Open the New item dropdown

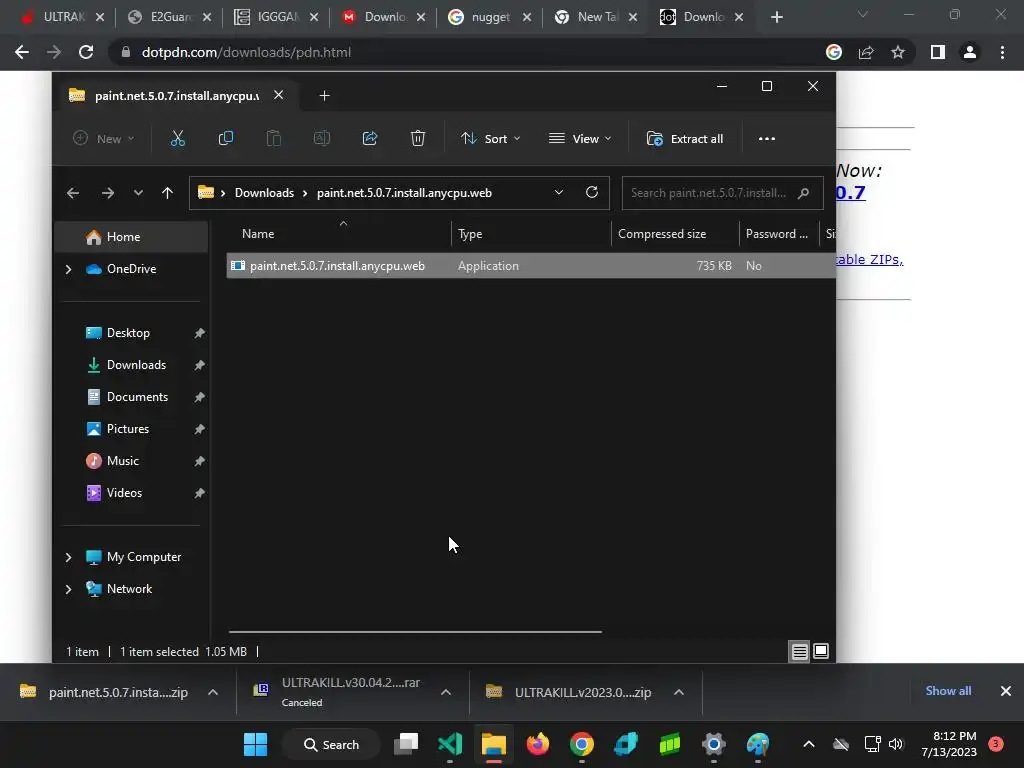coord(103,138)
